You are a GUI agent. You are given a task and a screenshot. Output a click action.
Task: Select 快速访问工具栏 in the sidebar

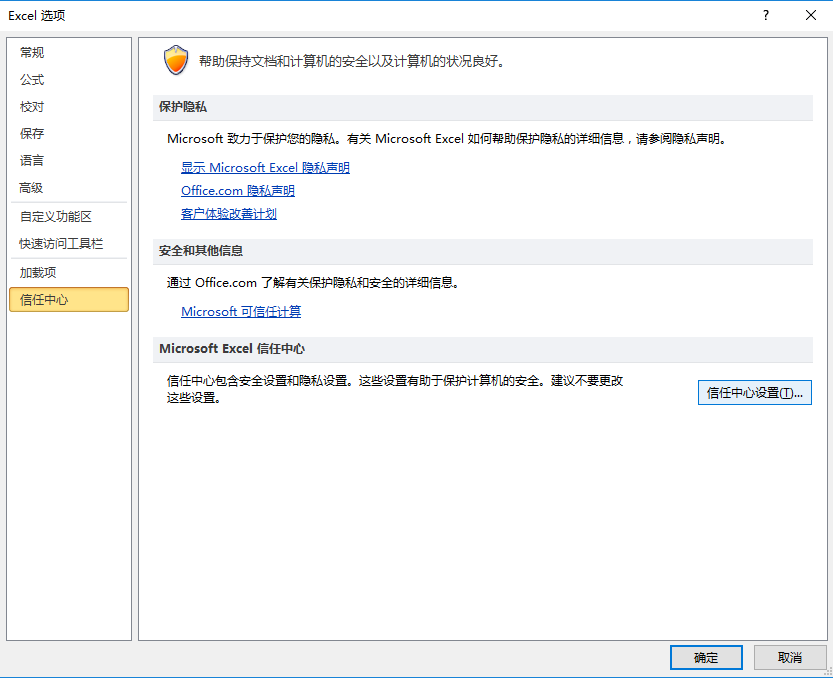coord(62,244)
